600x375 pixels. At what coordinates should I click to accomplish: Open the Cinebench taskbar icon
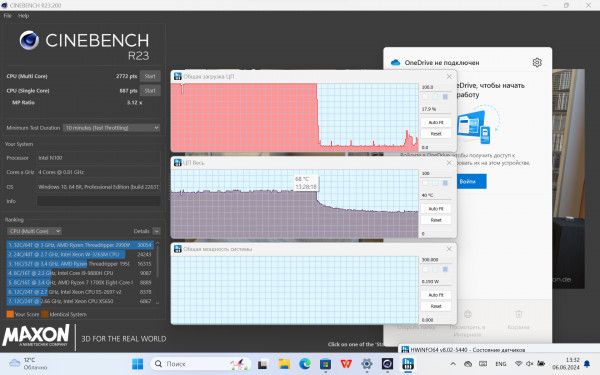pos(387,364)
